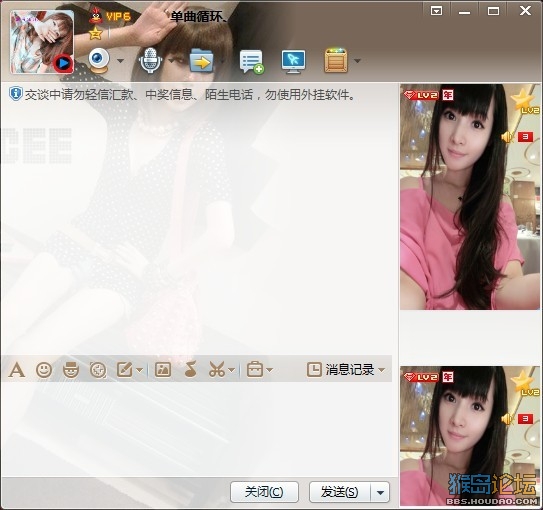Click the upper QQ show photo
543x510 pixels.
coord(470,197)
